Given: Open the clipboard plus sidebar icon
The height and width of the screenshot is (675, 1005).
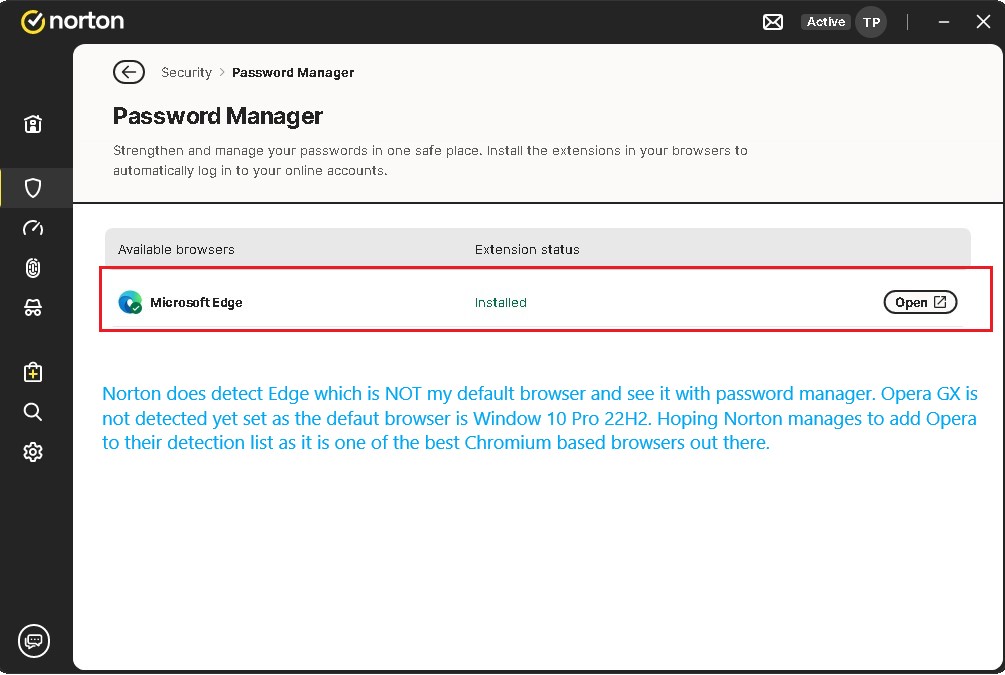Looking at the screenshot, I should [x=33, y=372].
